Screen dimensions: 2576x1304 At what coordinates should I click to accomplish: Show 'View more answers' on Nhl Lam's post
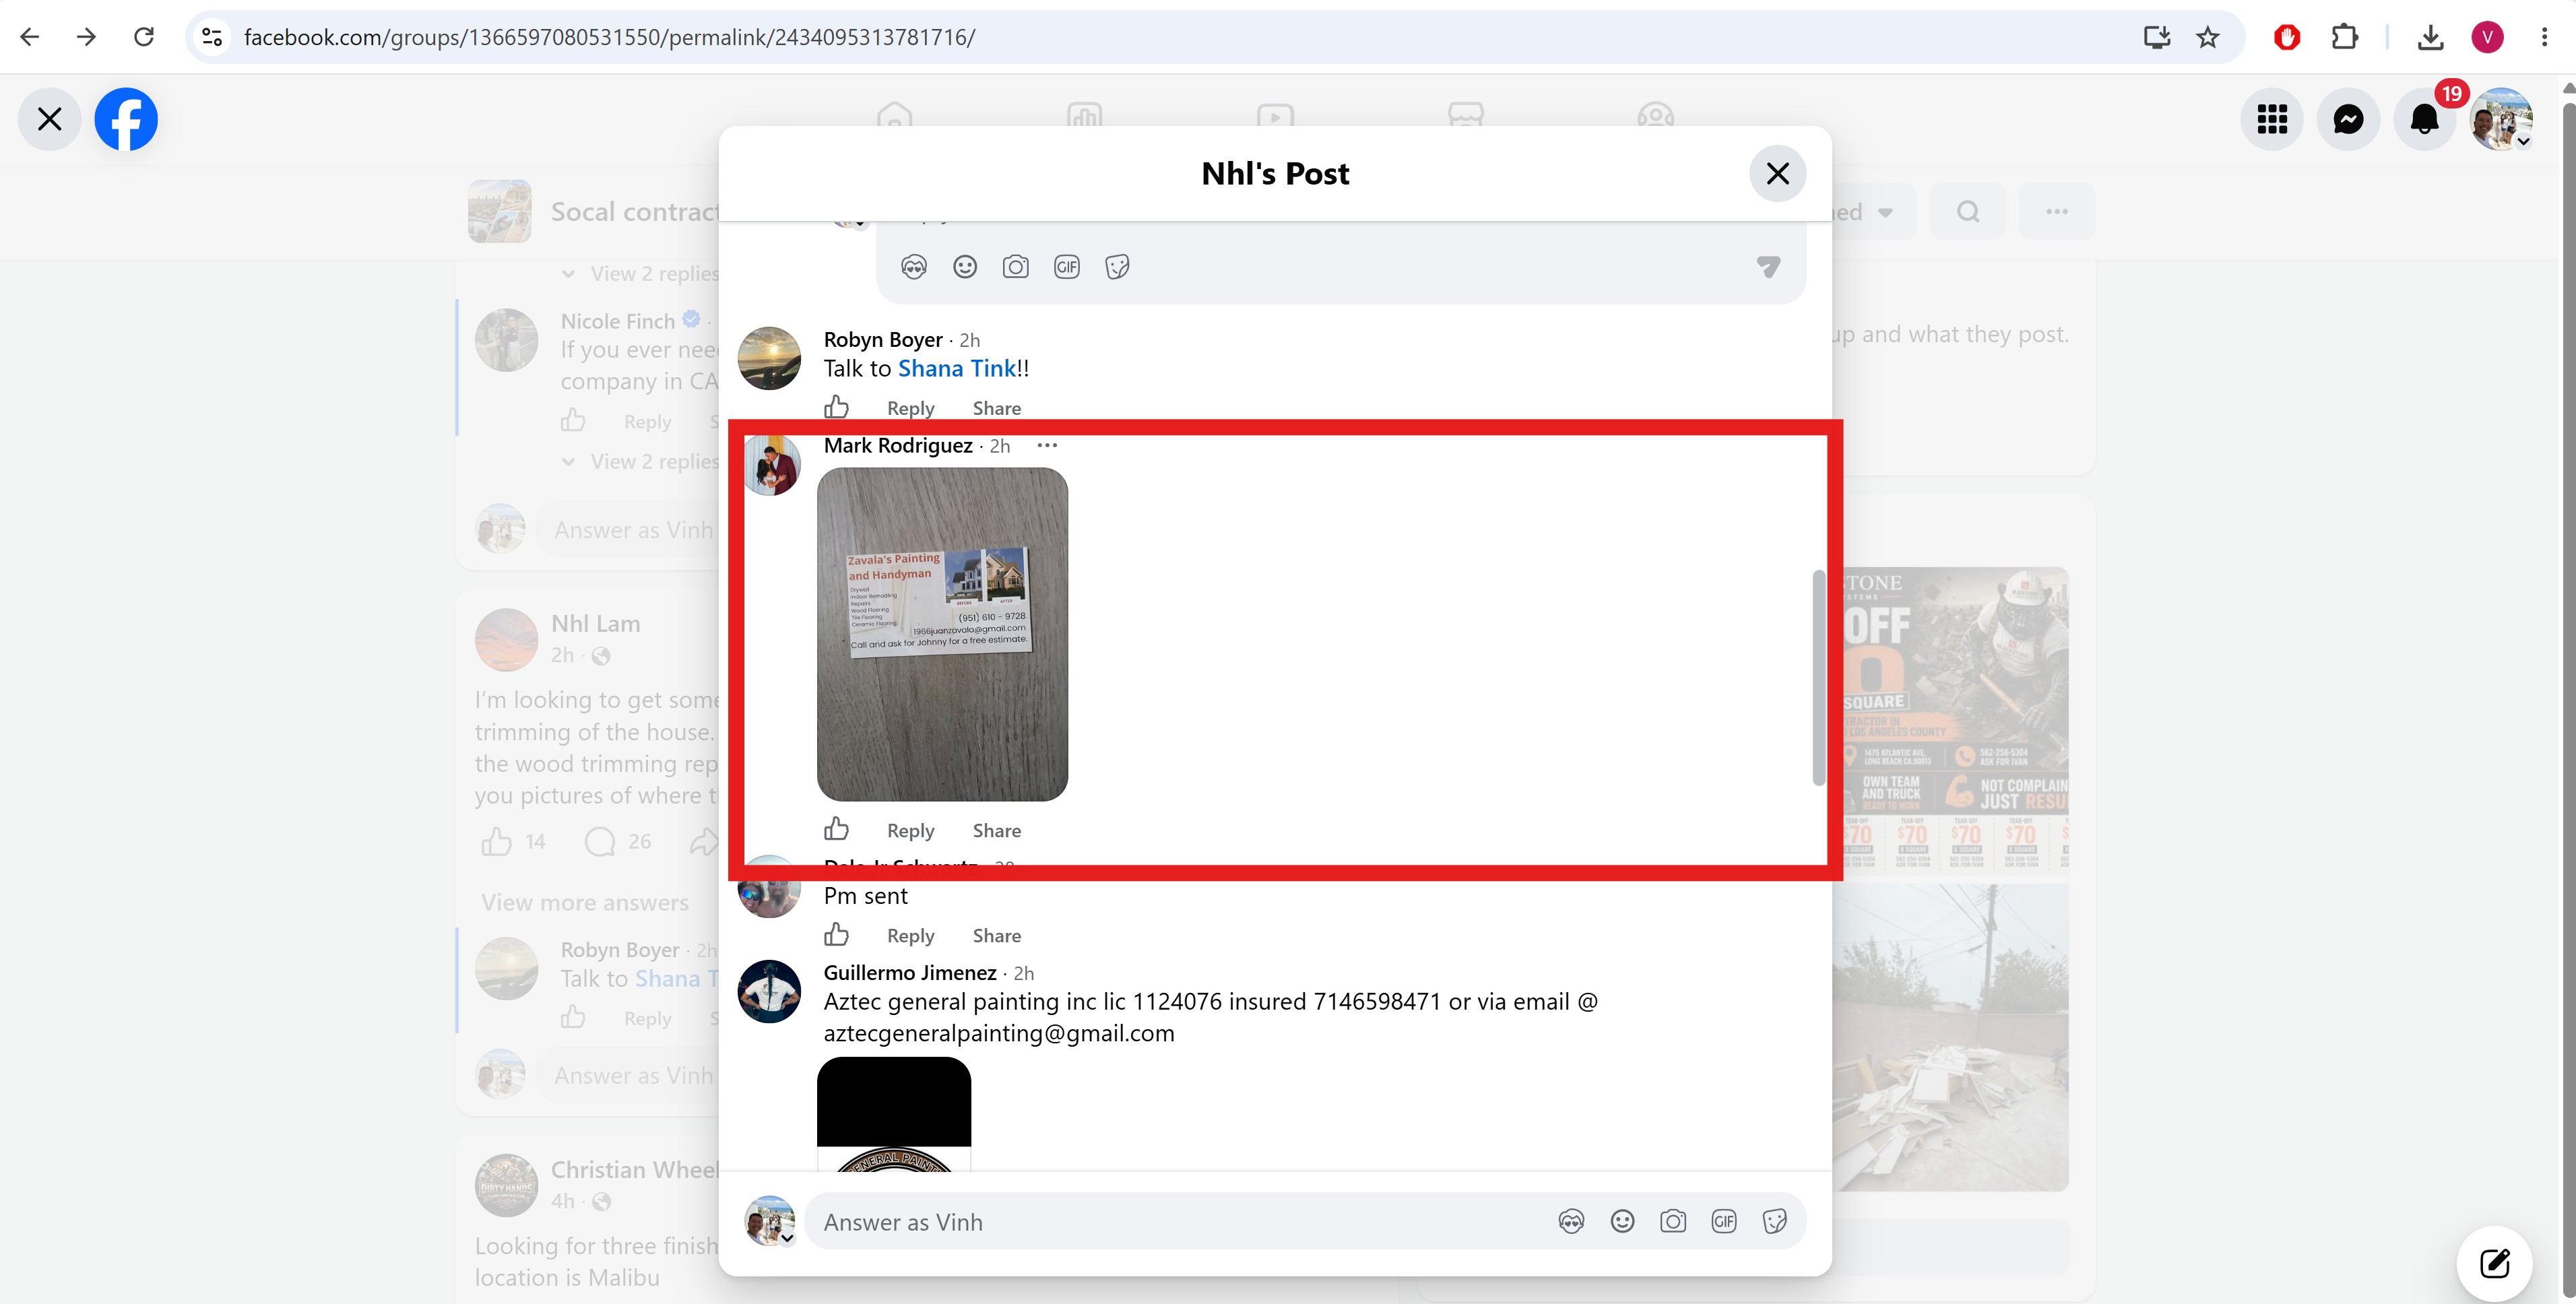pos(585,902)
